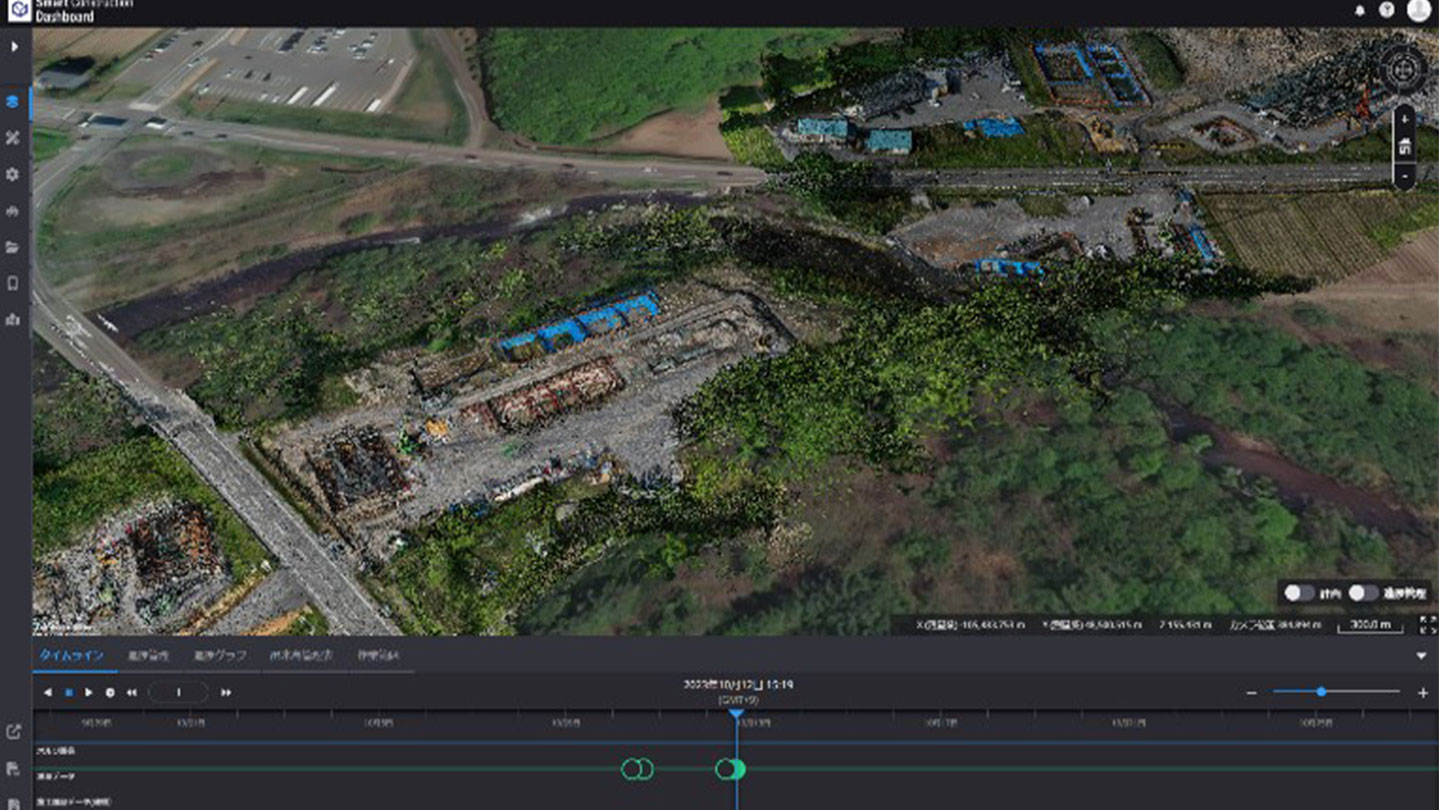Switch to the タイムライン tab
1440x810 pixels.
71,656
